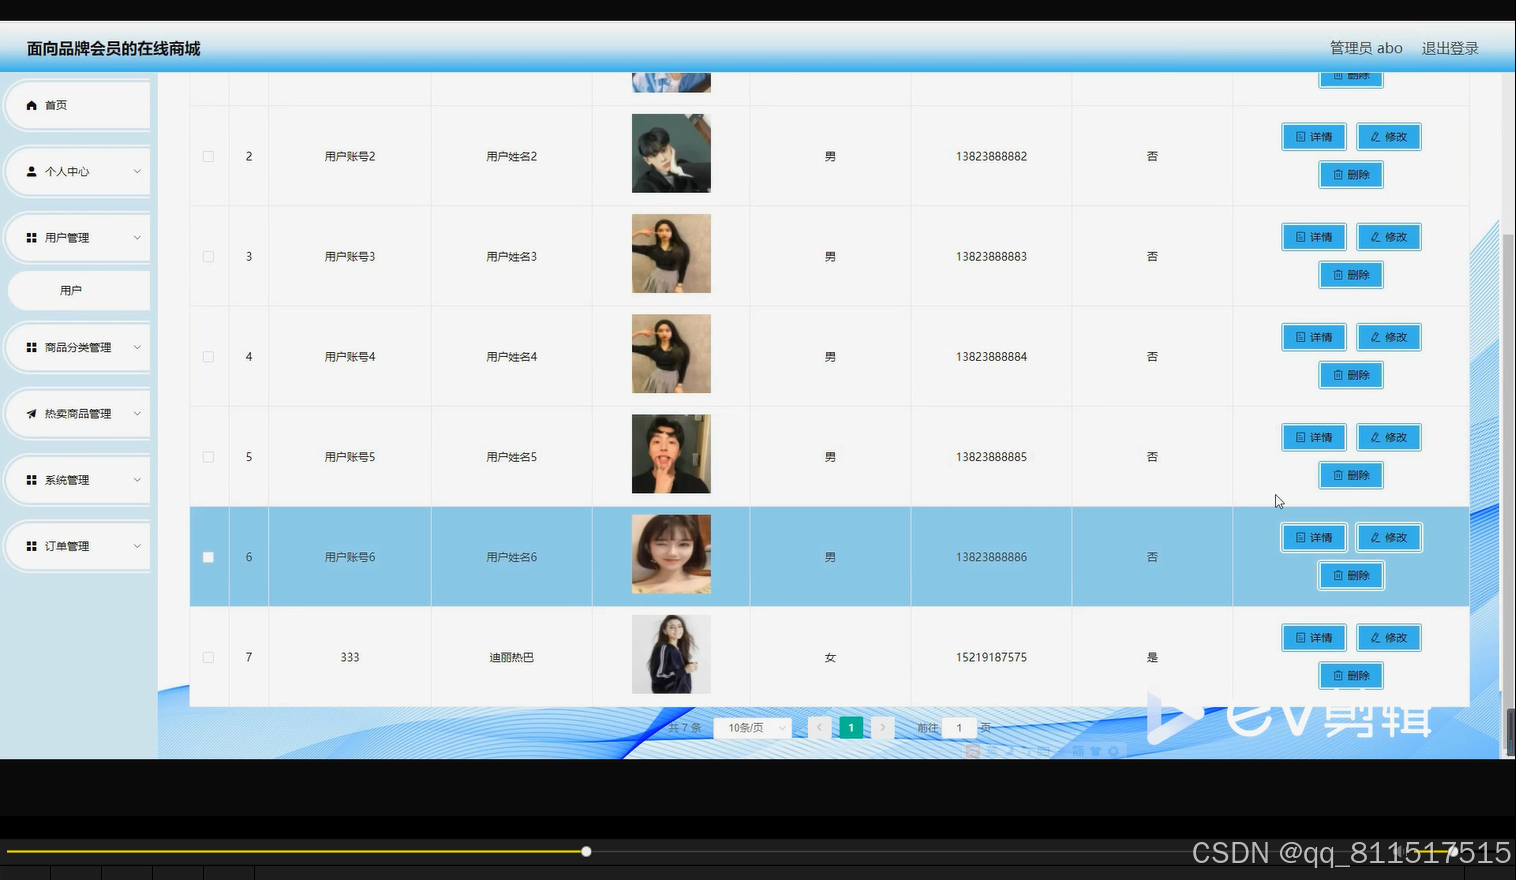Click the name 用户姓名4
The height and width of the screenshot is (880, 1516).
point(511,357)
